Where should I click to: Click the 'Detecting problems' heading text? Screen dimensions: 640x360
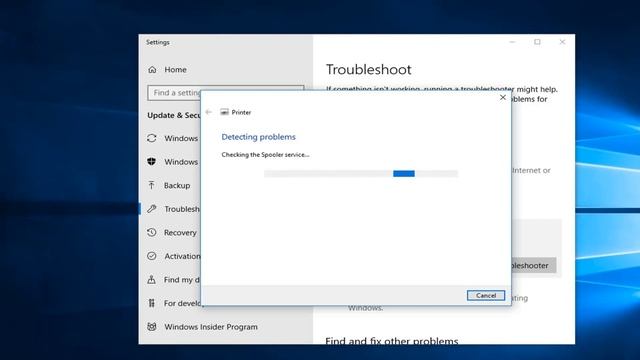tap(258, 137)
